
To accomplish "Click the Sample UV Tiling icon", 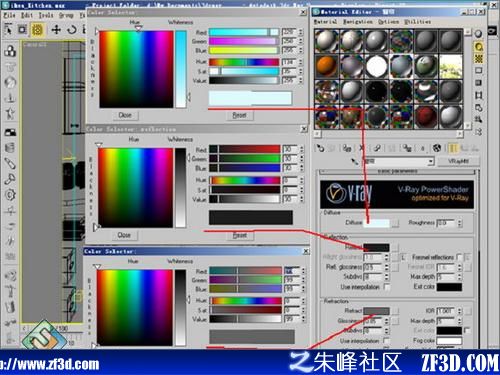I will (x=479, y=71).
